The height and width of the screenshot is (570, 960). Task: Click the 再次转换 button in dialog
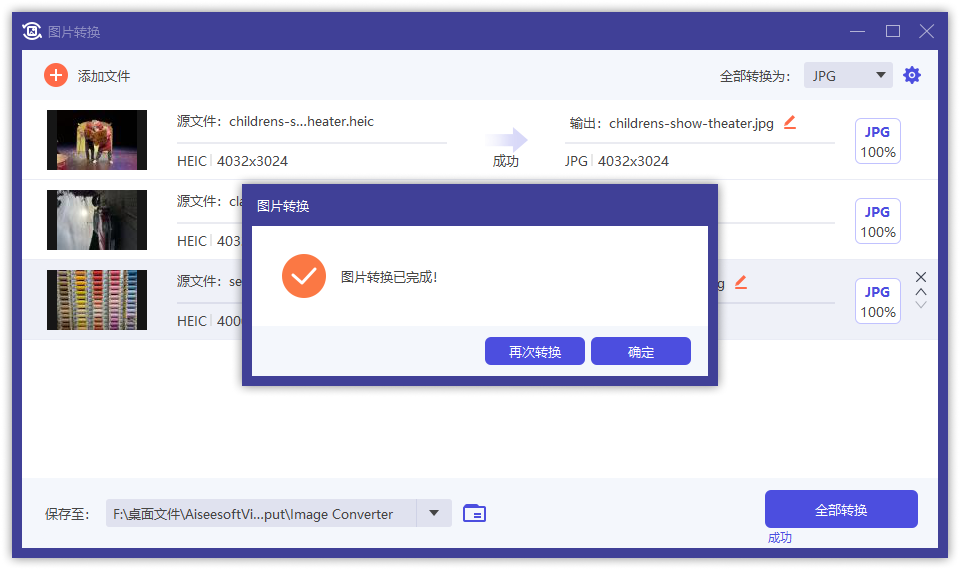point(534,351)
